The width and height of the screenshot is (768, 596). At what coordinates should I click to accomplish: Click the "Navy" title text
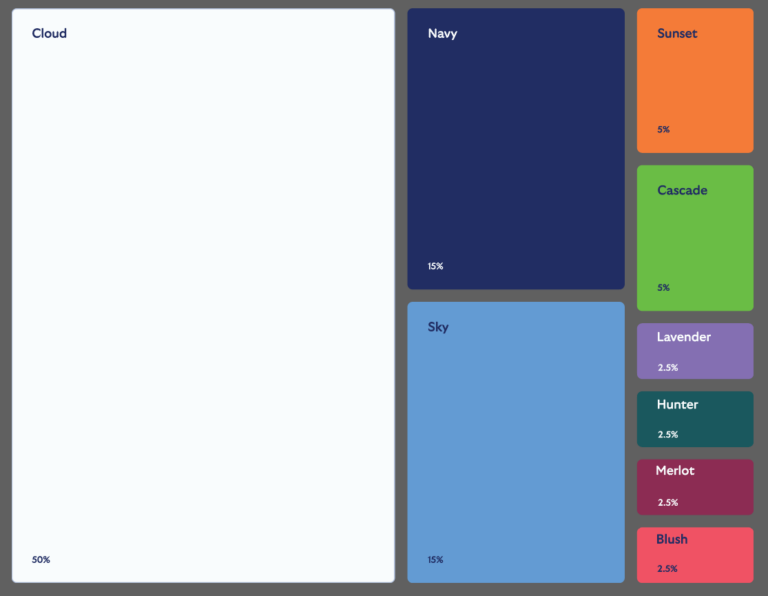tap(442, 33)
